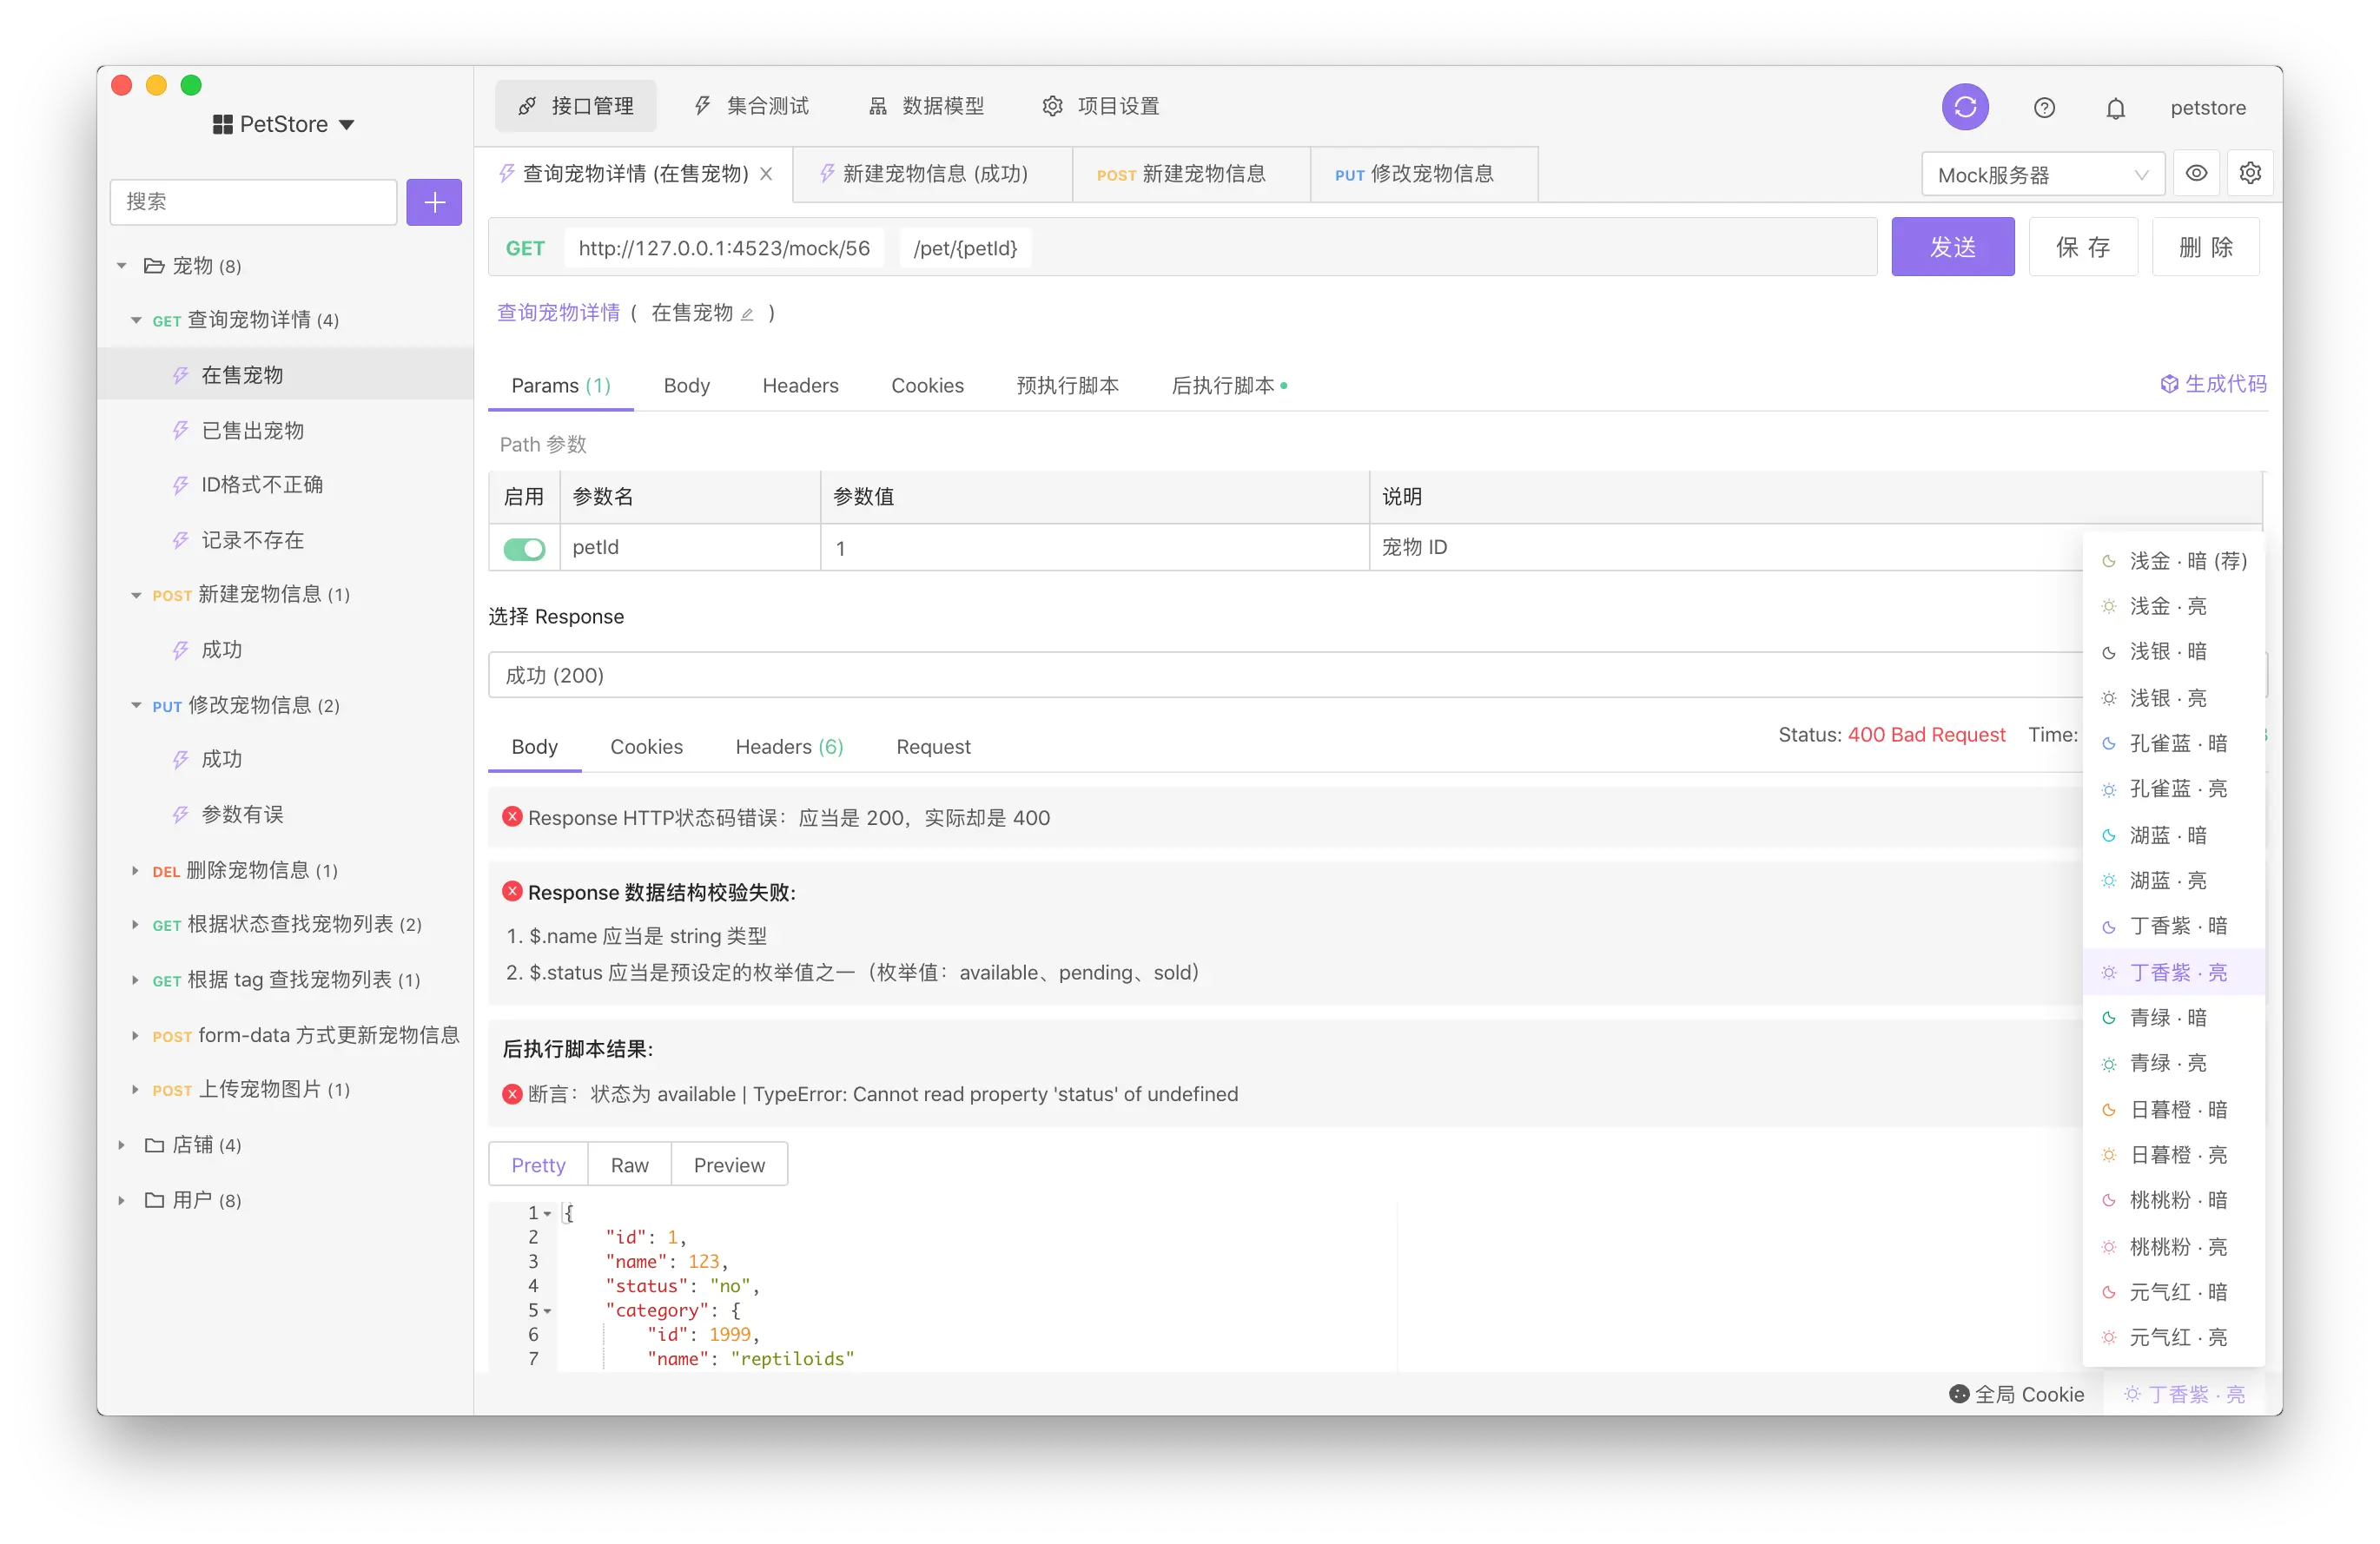
Task: Open 数据模型 in the top toolbar
Action: (926, 105)
